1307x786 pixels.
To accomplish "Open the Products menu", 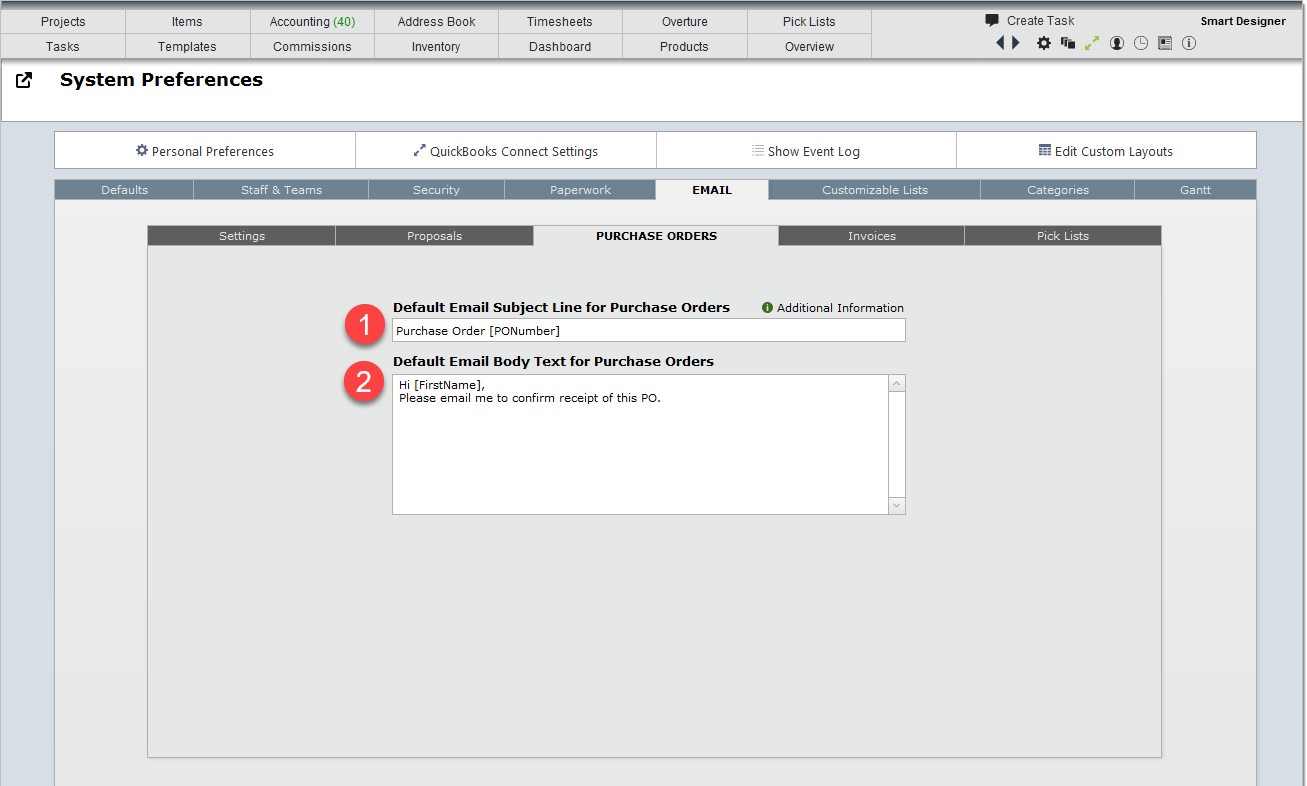I will pos(684,46).
